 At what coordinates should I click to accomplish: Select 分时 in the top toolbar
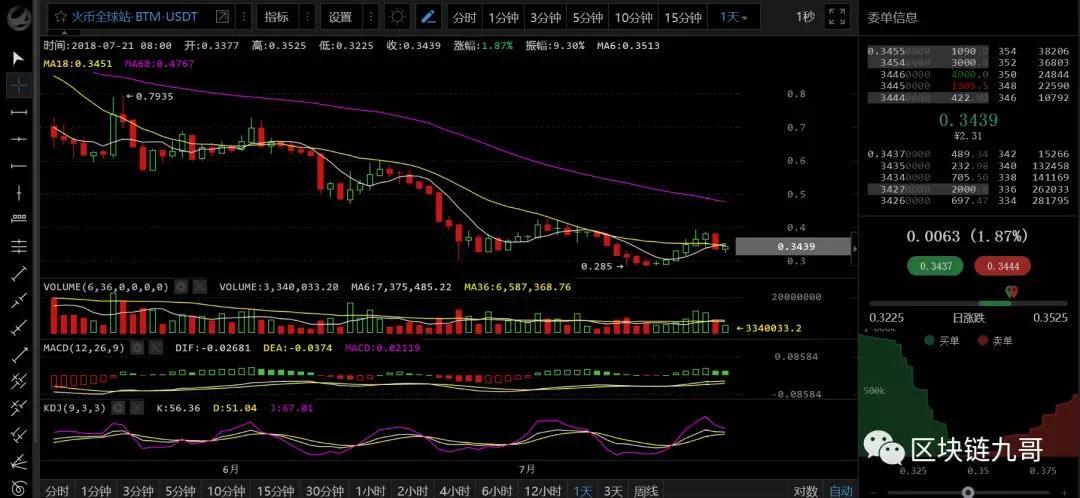click(464, 18)
